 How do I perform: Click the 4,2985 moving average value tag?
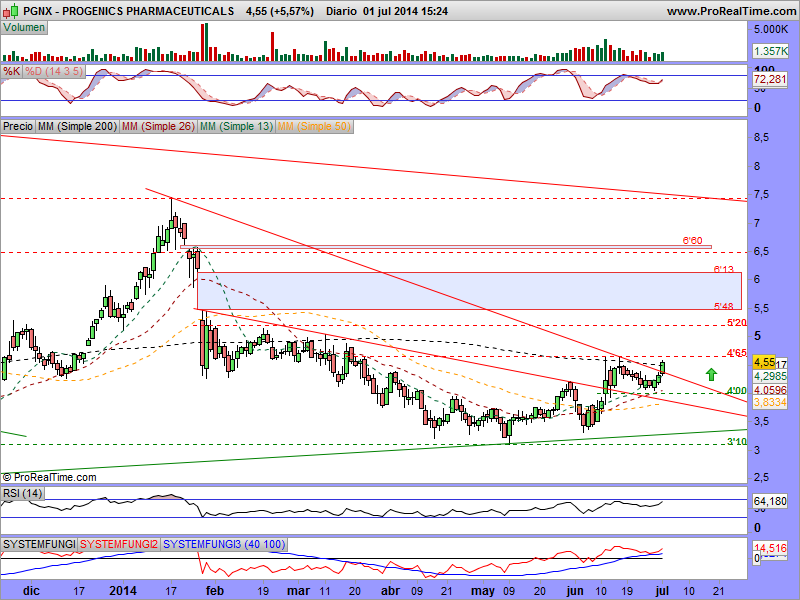click(x=770, y=376)
